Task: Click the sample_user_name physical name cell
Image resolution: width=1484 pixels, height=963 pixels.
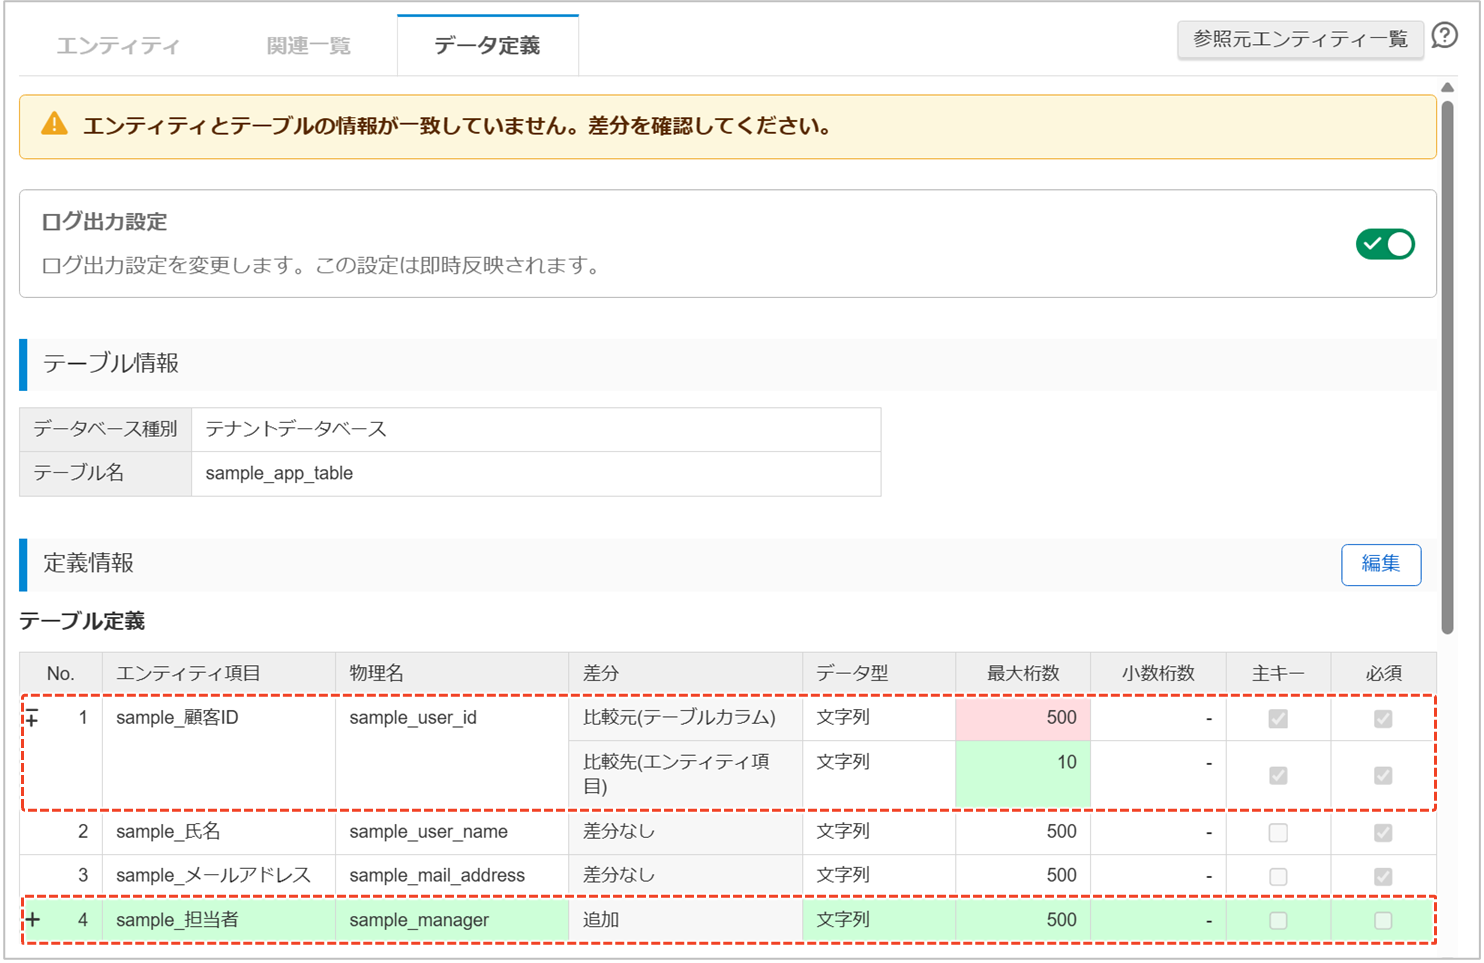Action: pos(451,832)
